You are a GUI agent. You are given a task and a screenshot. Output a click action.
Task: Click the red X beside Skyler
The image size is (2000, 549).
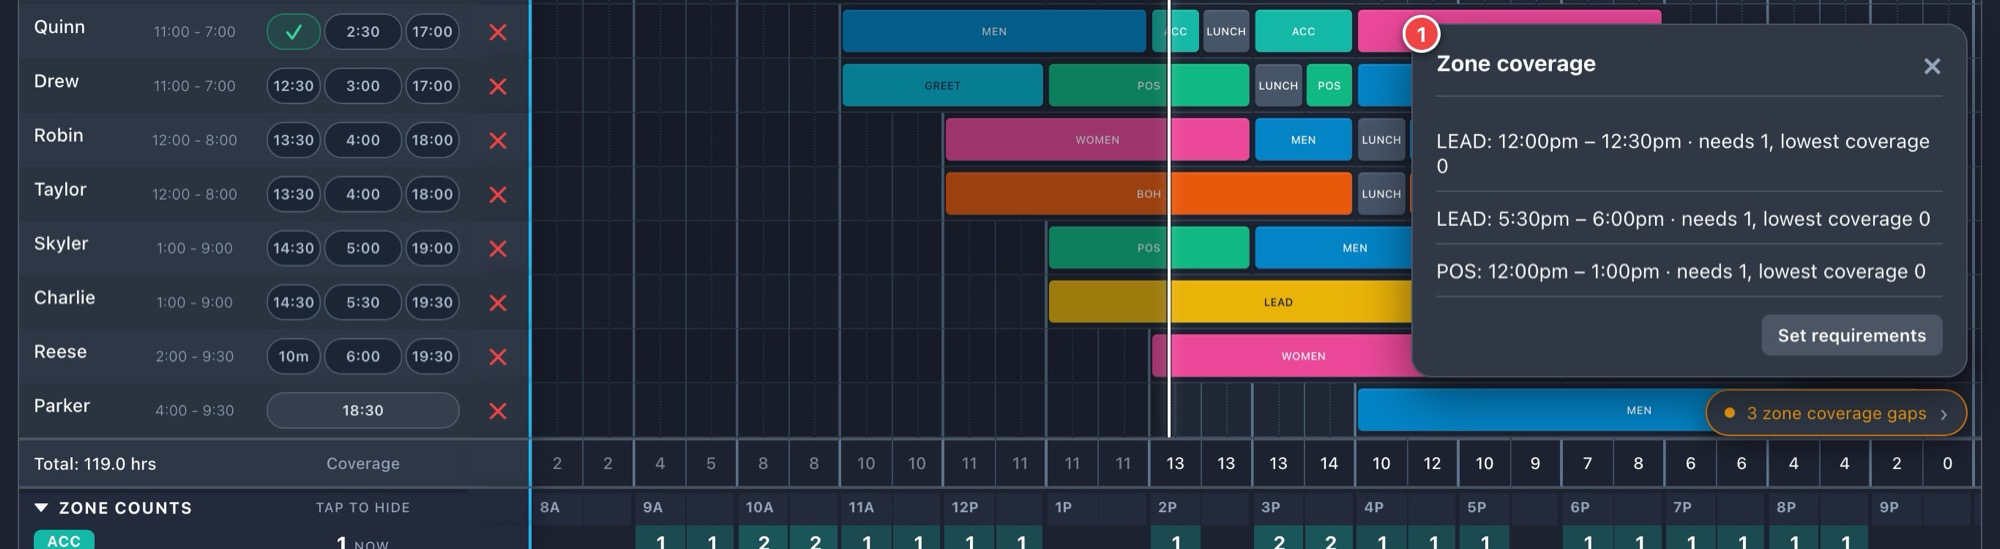tap(497, 248)
